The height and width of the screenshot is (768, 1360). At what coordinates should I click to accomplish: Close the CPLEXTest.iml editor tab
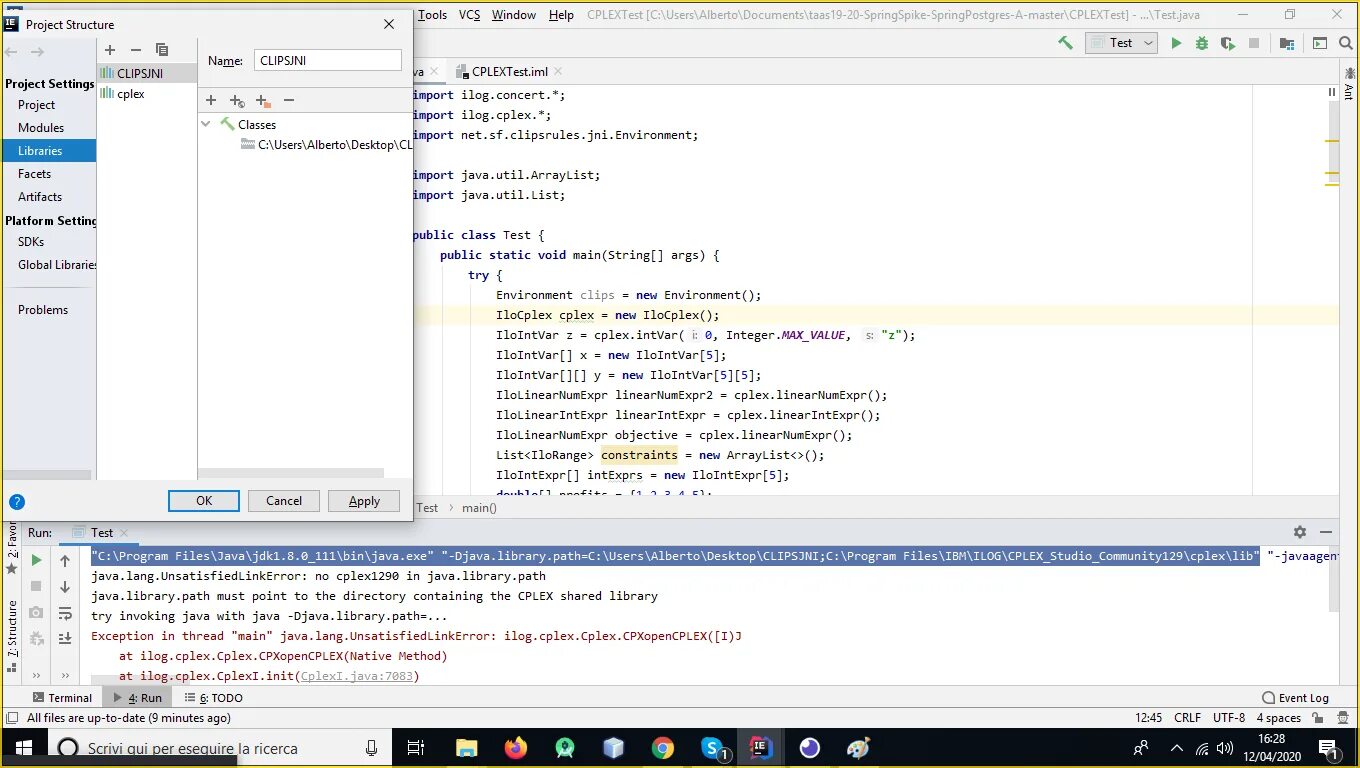pyautogui.click(x=558, y=71)
